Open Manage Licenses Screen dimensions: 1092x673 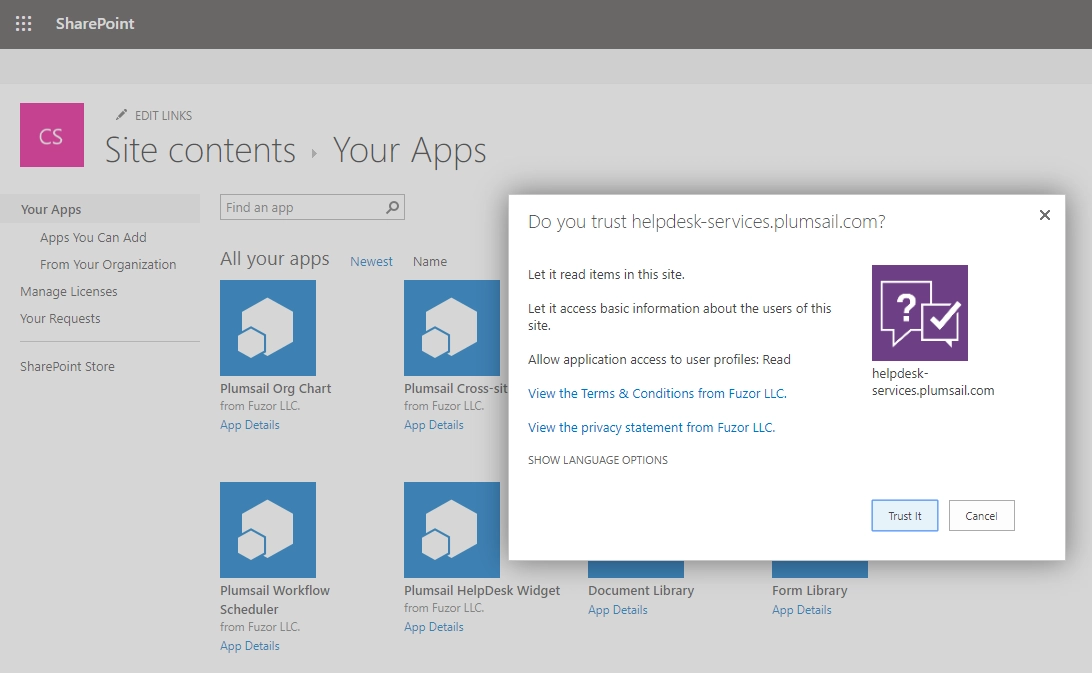tap(68, 291)
